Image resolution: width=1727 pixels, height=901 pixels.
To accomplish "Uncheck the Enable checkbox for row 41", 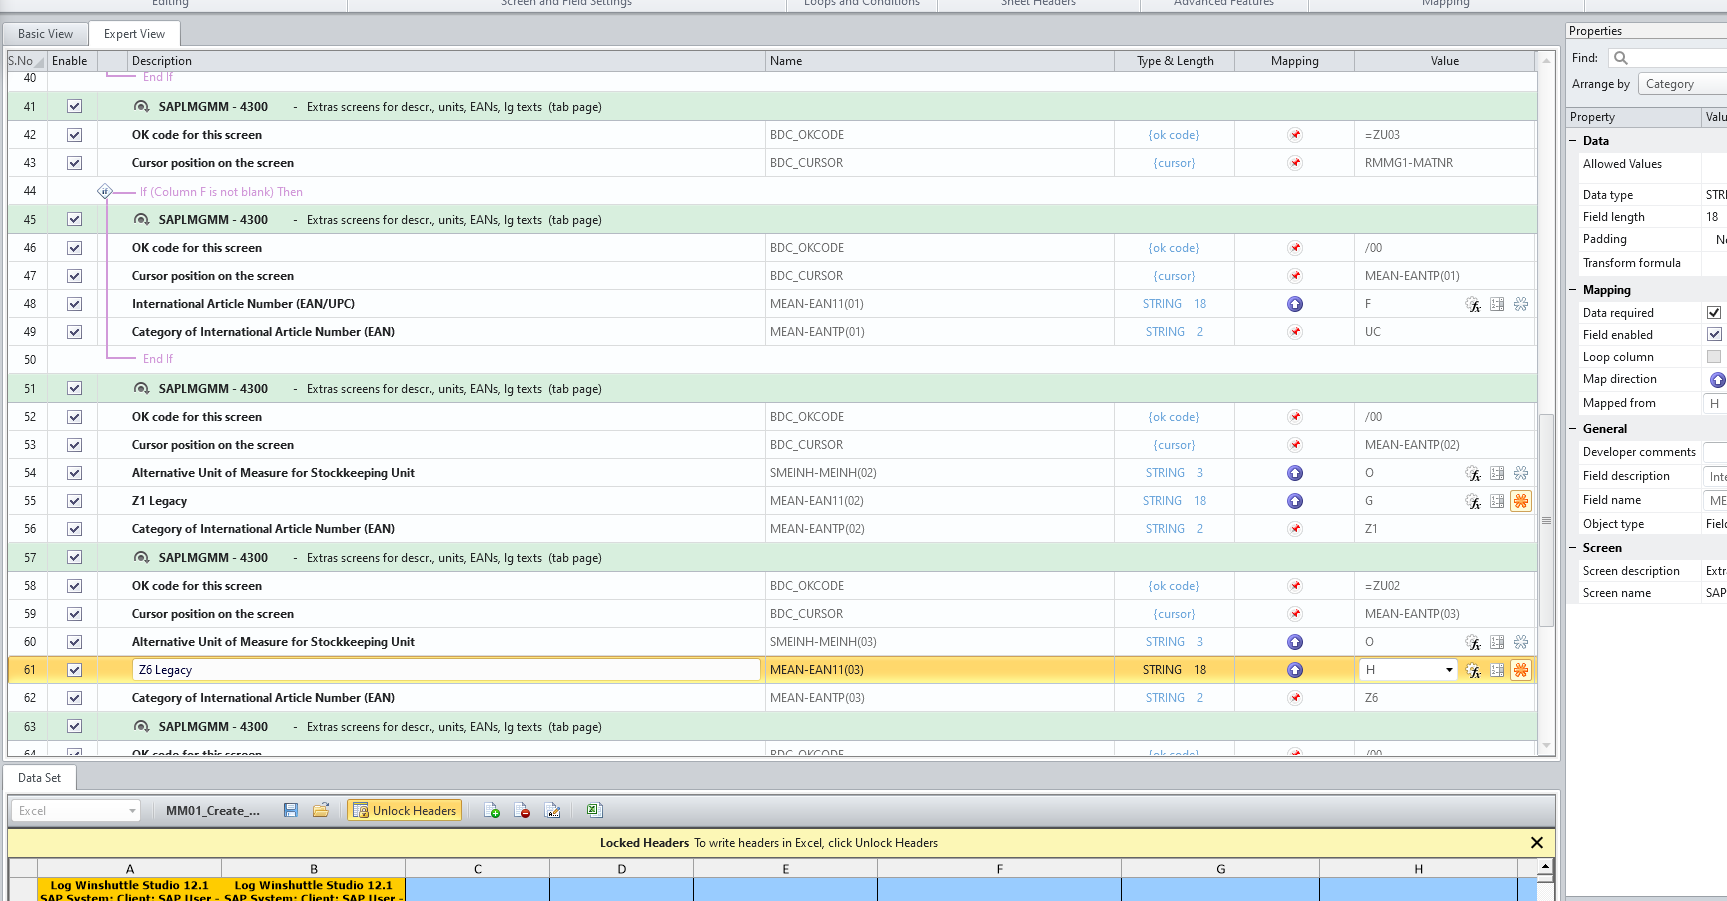I will 74,107.
